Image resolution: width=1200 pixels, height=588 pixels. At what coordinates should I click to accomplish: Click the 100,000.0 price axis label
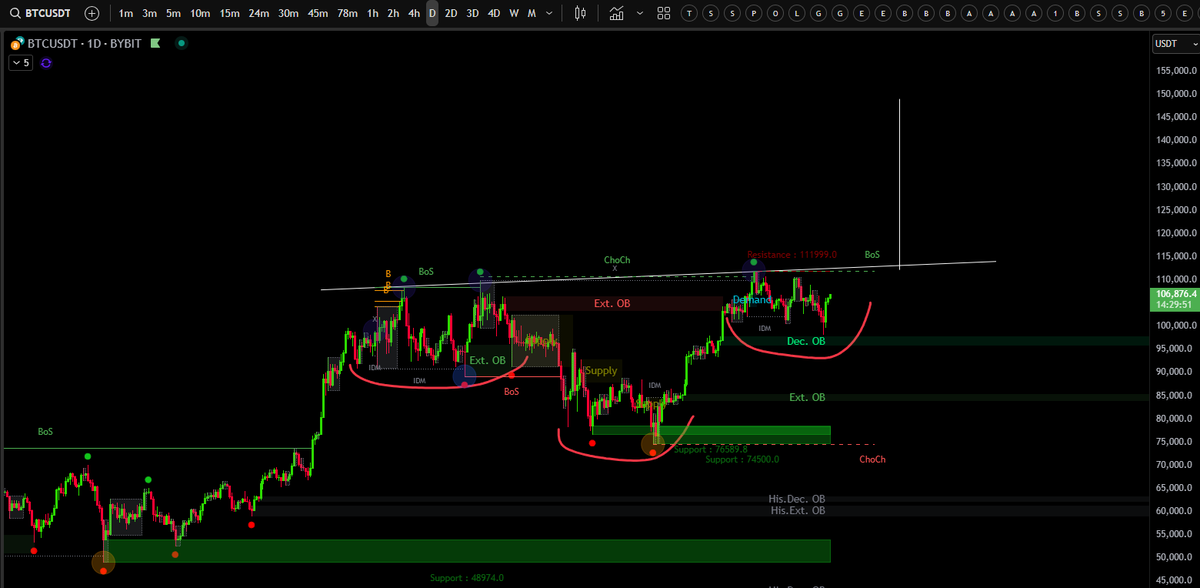1177,326
